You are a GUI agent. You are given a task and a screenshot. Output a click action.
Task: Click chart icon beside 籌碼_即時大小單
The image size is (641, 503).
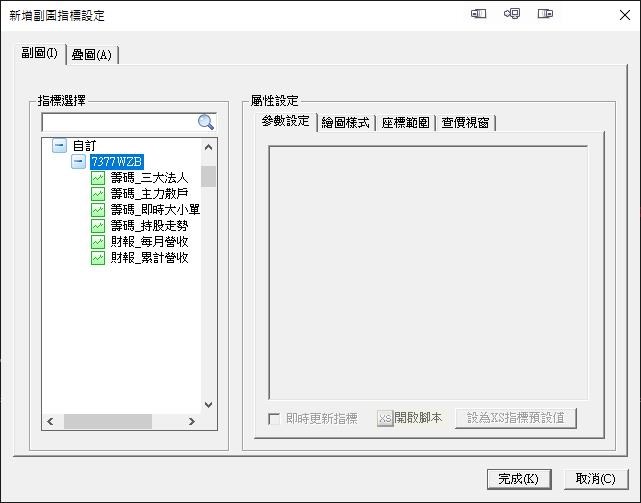[98, 210]
